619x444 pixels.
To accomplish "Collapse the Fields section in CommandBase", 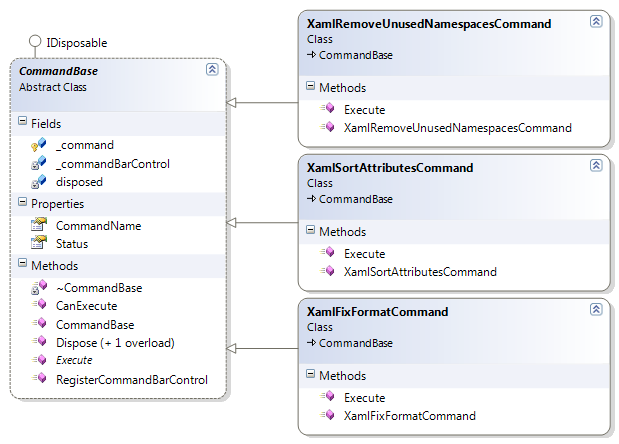I will pos(23,121).
